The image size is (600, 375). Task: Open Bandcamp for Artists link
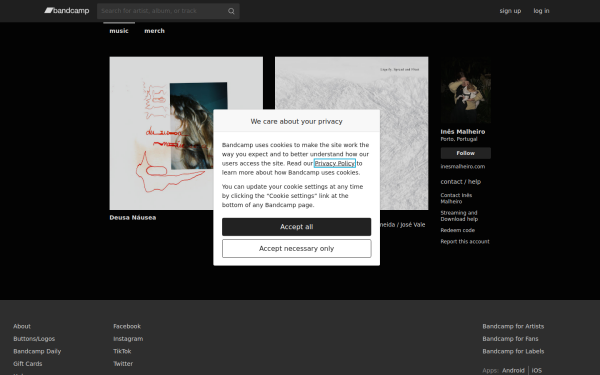(513, 326)
